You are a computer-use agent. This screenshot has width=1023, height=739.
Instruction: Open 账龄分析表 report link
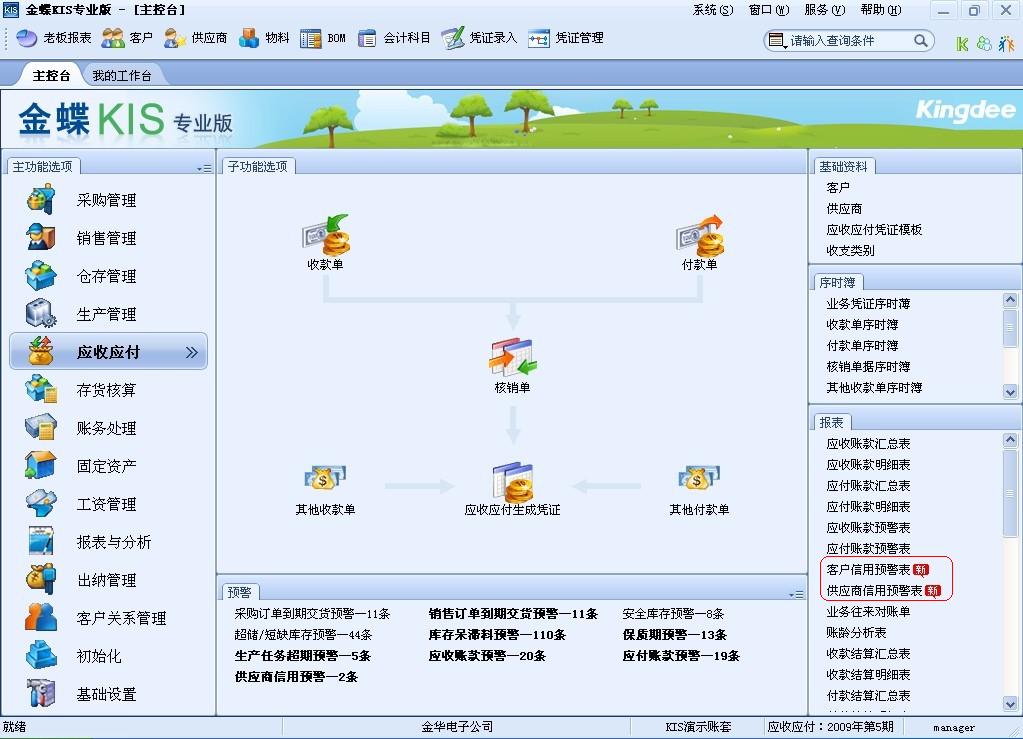point(856,632)
